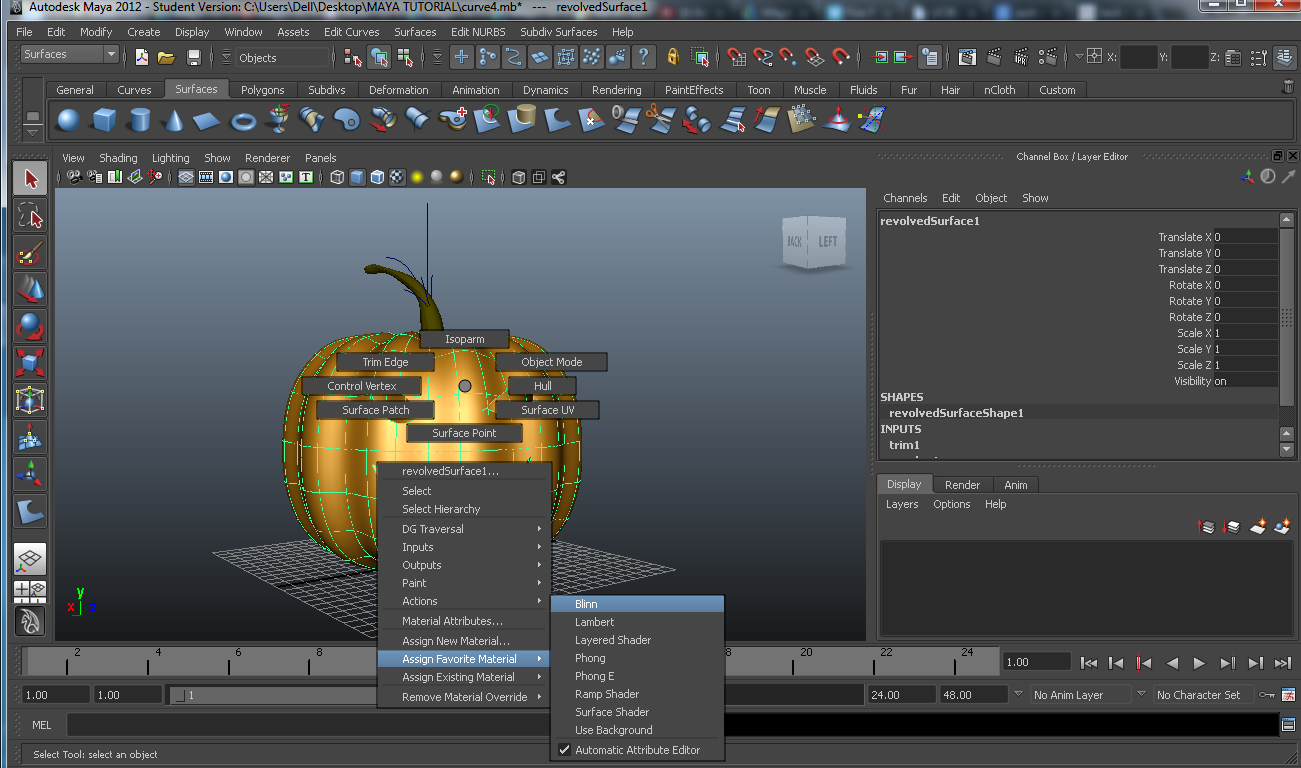Click the Revolve surface shelf icon
Viewport: 1301px width, 768px height.
[279, 121]
